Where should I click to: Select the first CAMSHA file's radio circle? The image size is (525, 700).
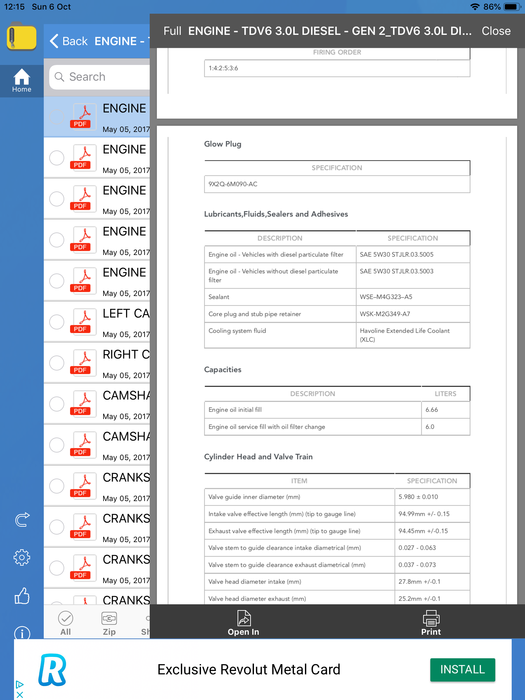(x=57, y=404)
